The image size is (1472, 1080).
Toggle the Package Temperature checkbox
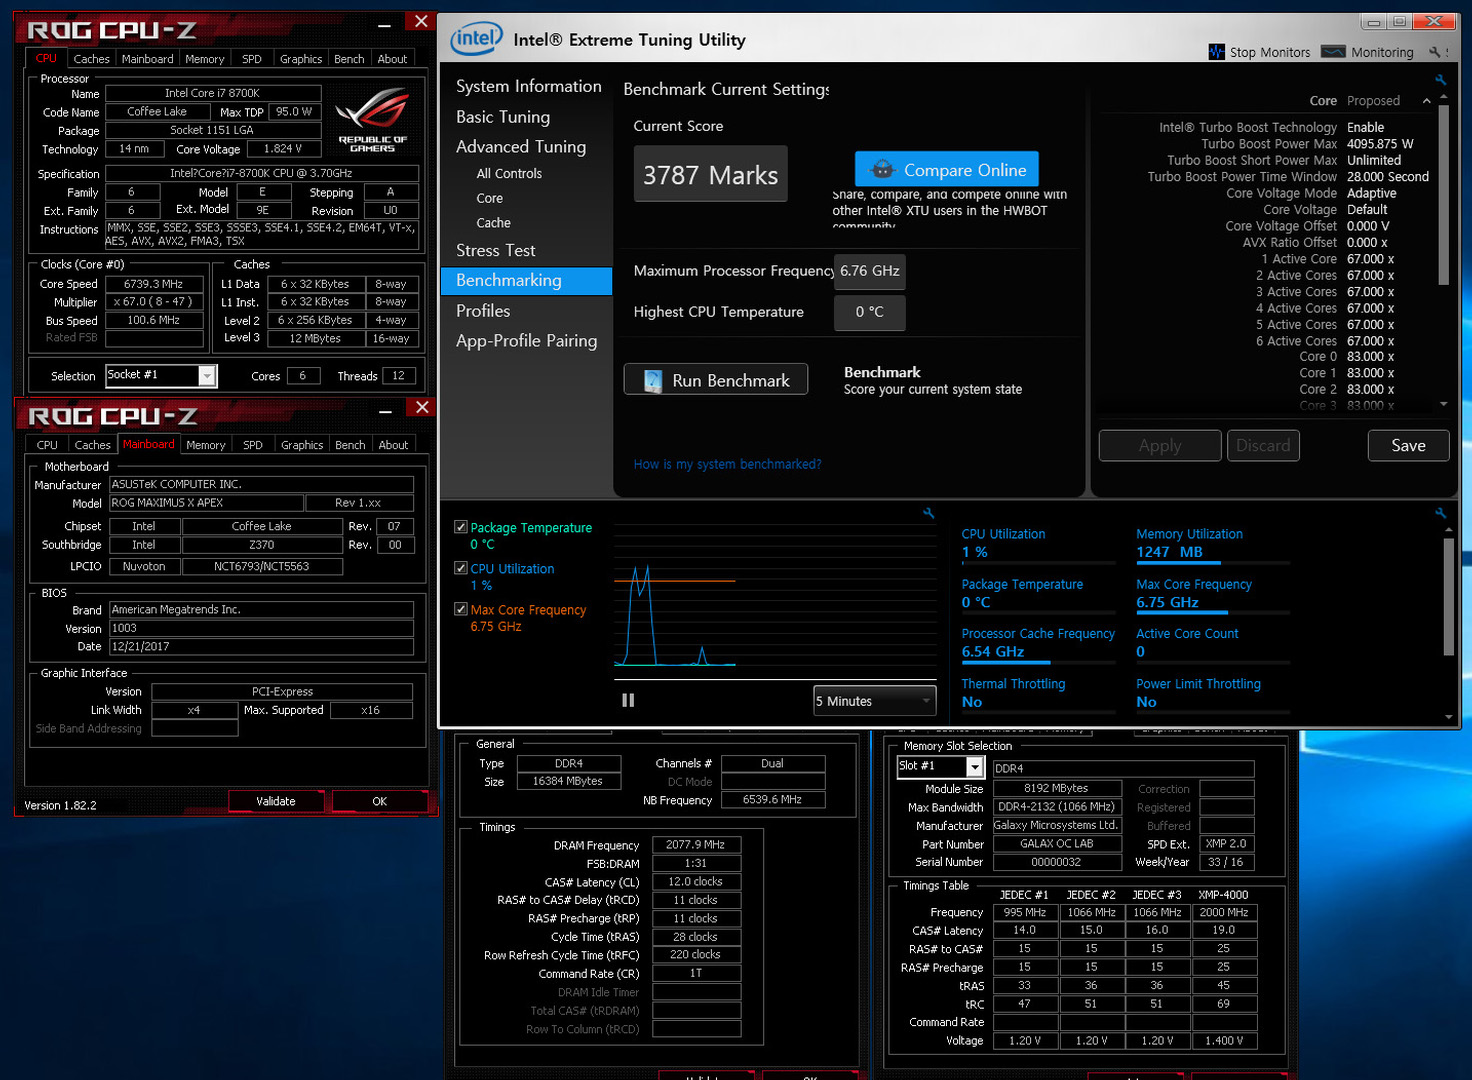461,527
